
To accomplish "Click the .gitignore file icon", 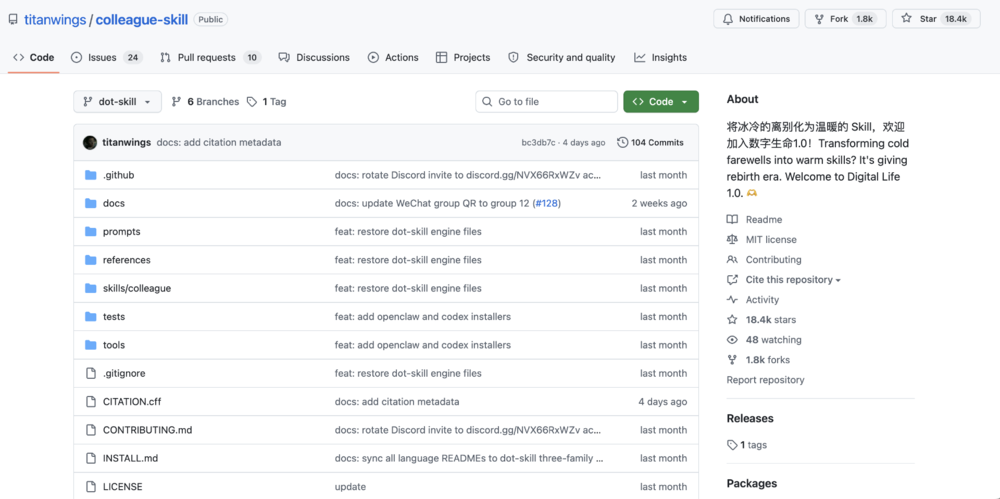I will [x=91, y=373].
